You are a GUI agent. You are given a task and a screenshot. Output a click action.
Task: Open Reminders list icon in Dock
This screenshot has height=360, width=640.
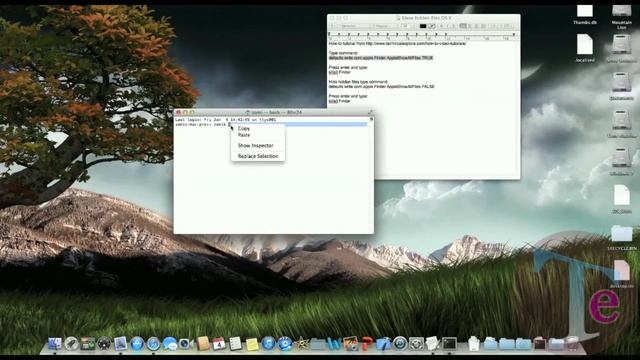coord(236,344)
